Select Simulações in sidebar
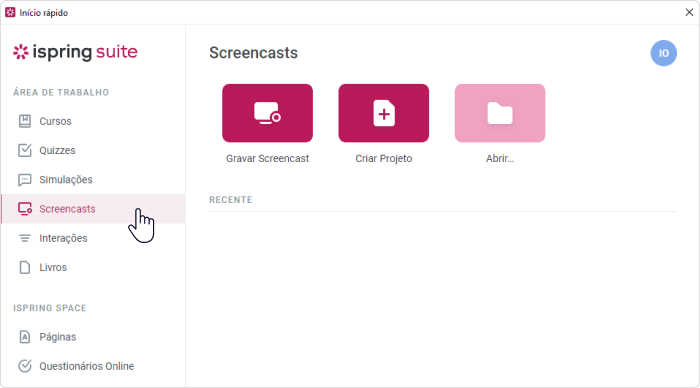 pyautogui.click(x=93, y=179)
